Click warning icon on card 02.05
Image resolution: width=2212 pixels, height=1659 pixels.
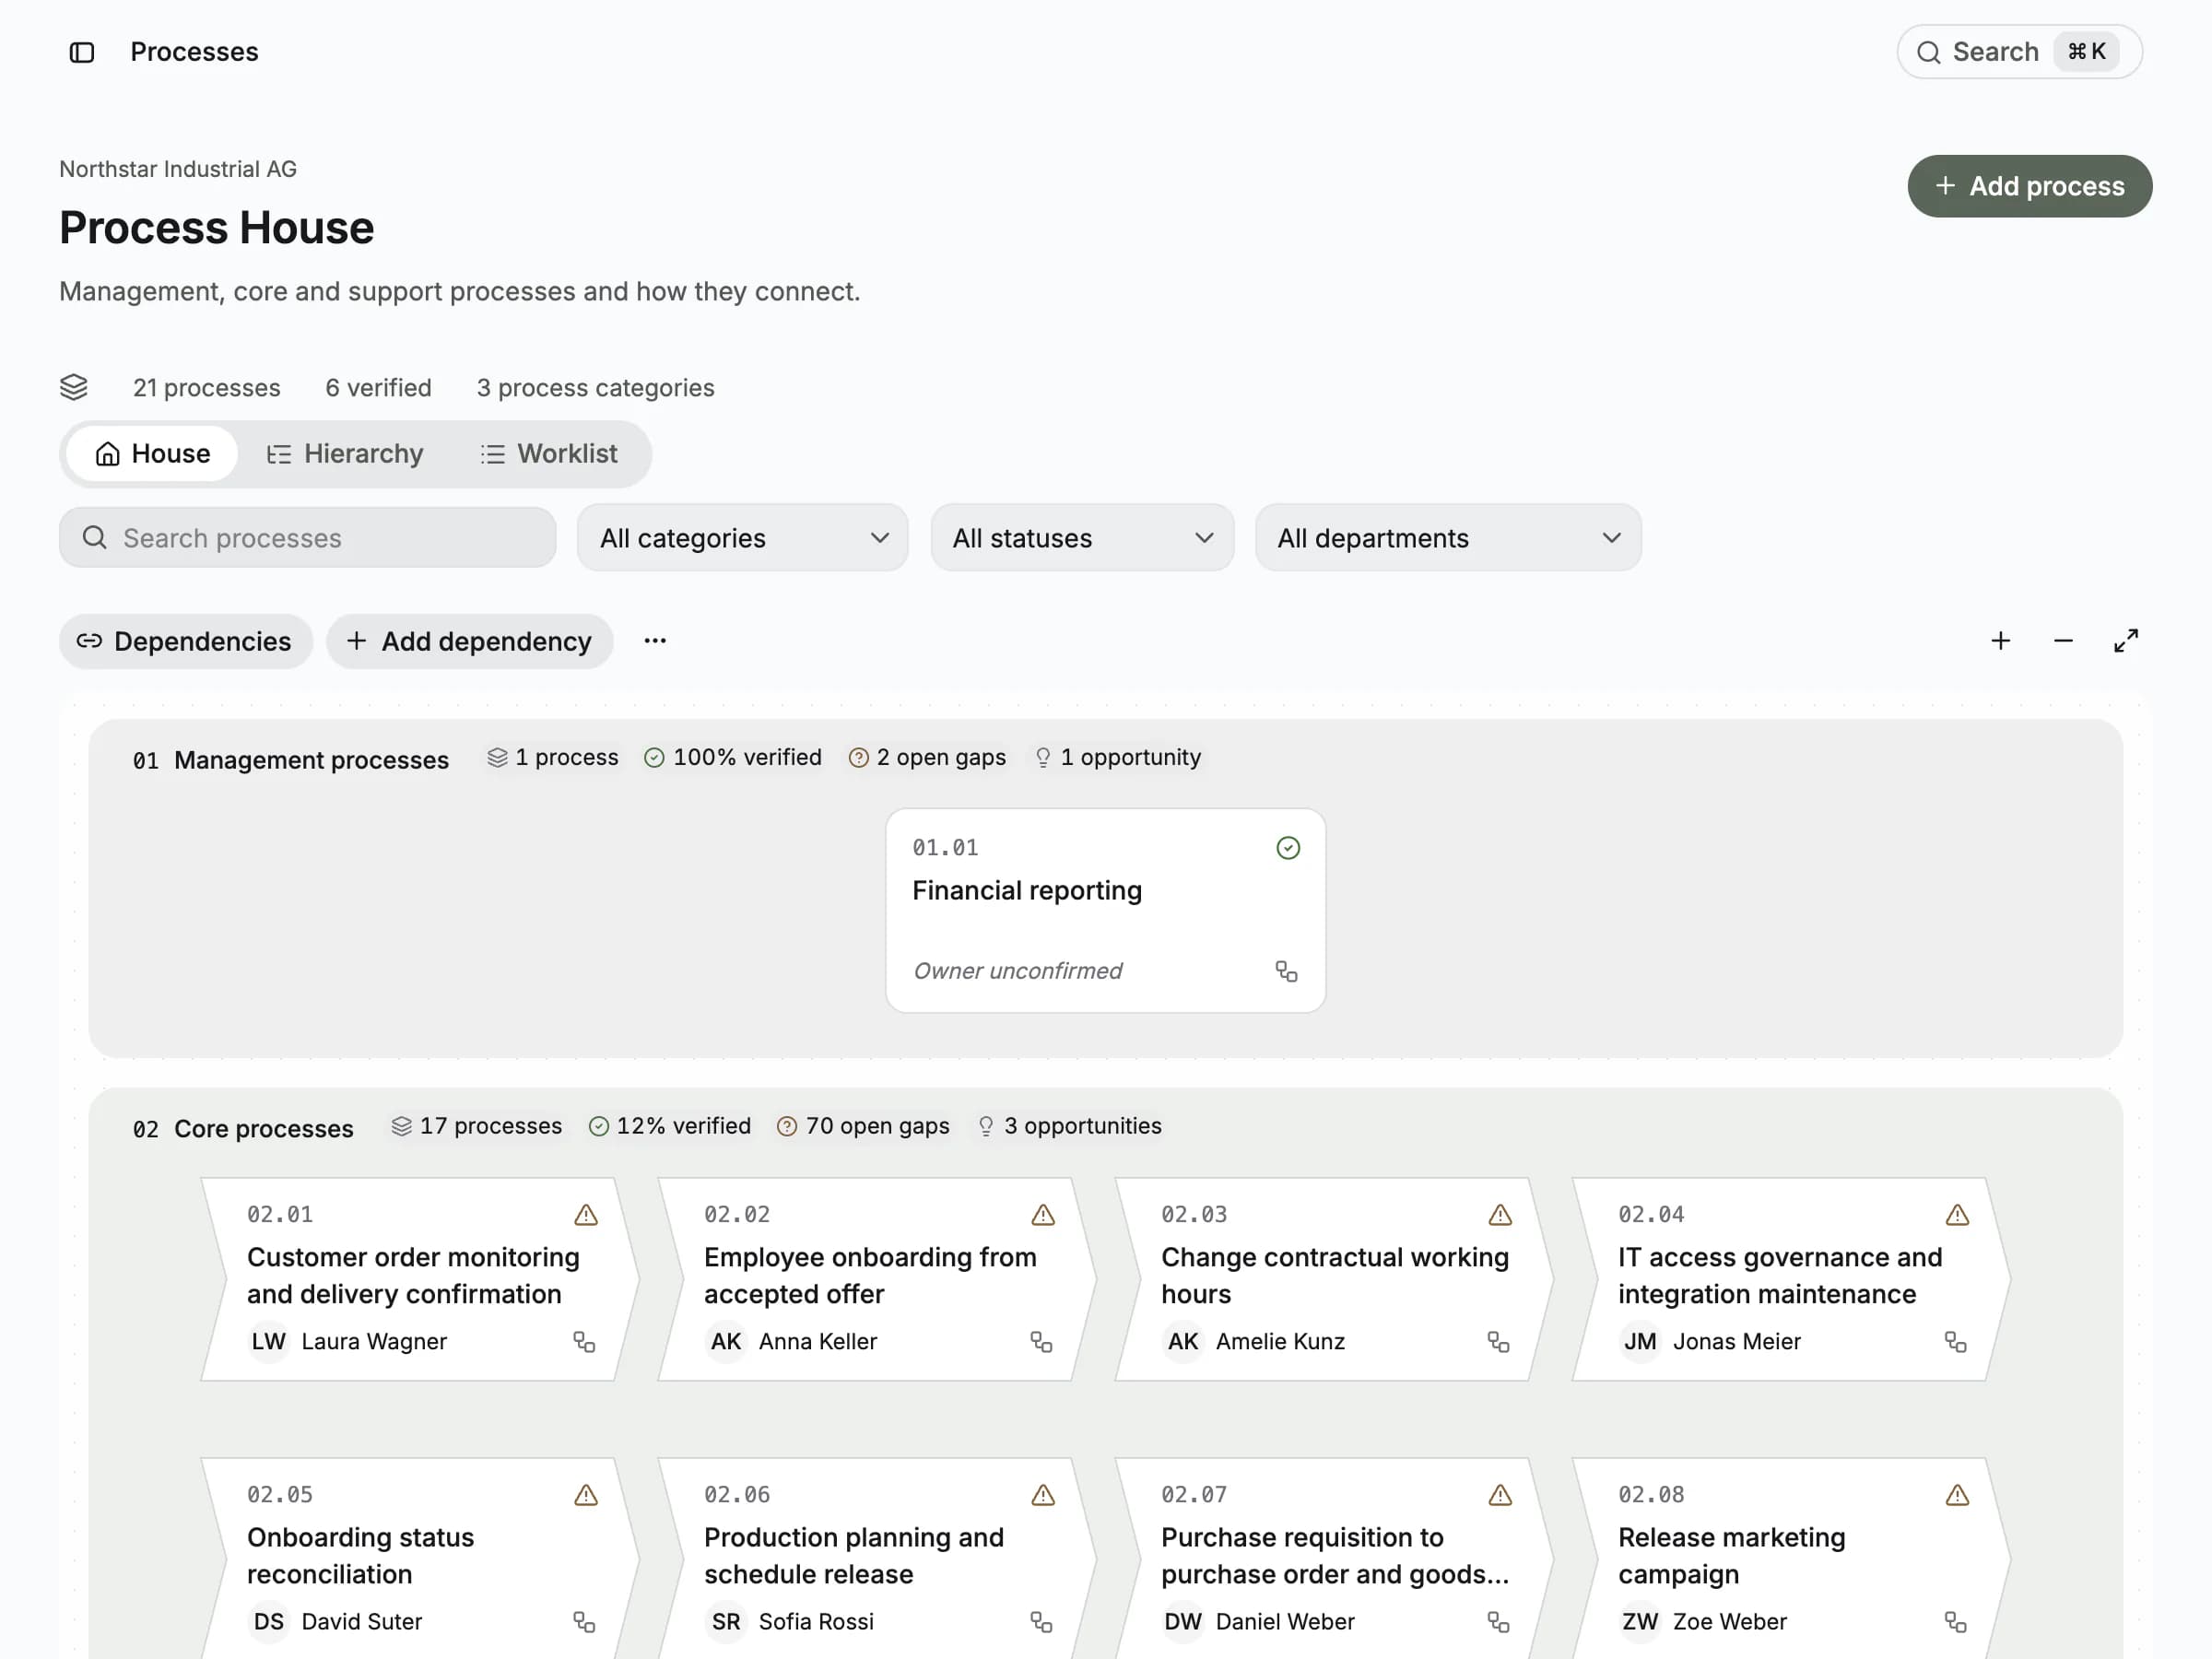586,1495
